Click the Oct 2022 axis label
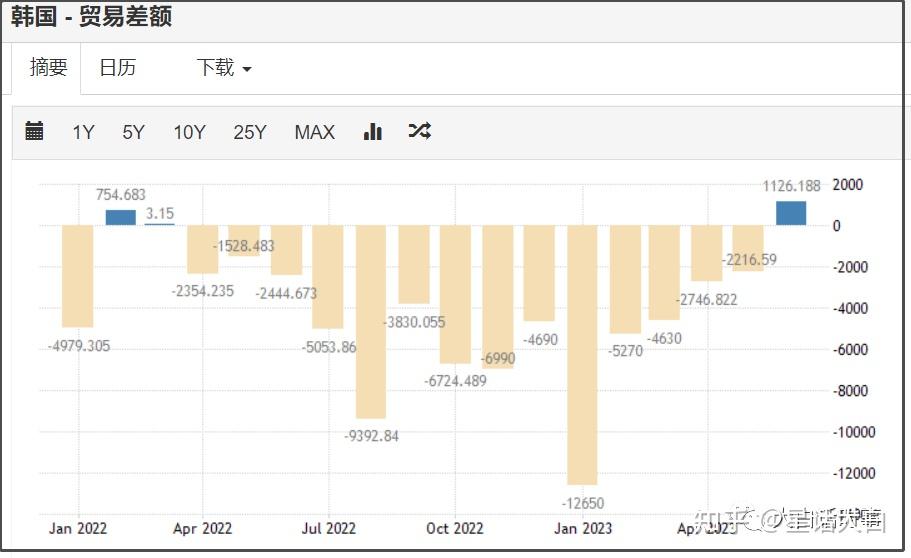Image resolution: width=911 pixels, height=558 pixels. pyautogui.click(x=455, y=528)
